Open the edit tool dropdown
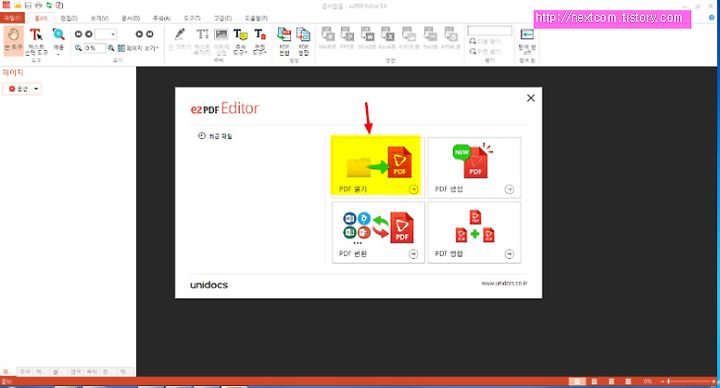The height and width of the screenshot is (388, 720). tap(260, 41)
